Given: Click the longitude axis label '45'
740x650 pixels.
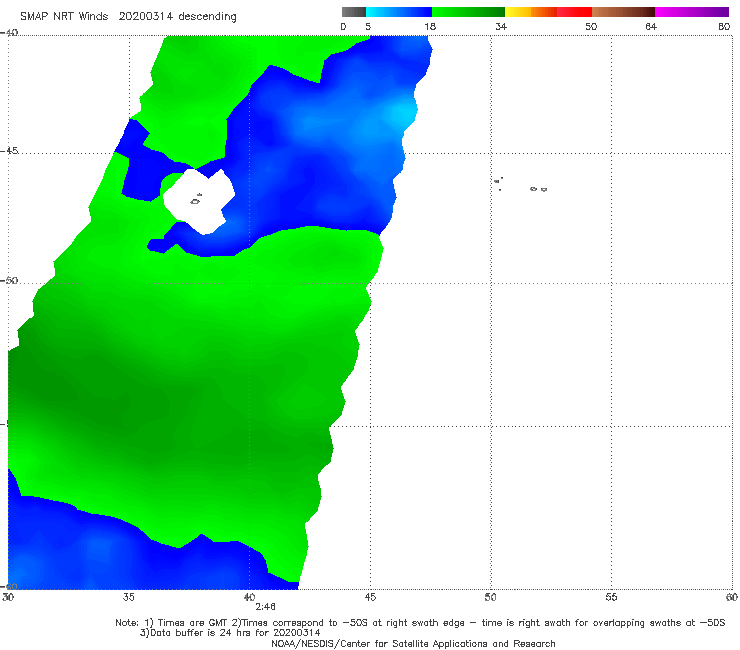Looking at the screenshot, I should tap(370, 597).
